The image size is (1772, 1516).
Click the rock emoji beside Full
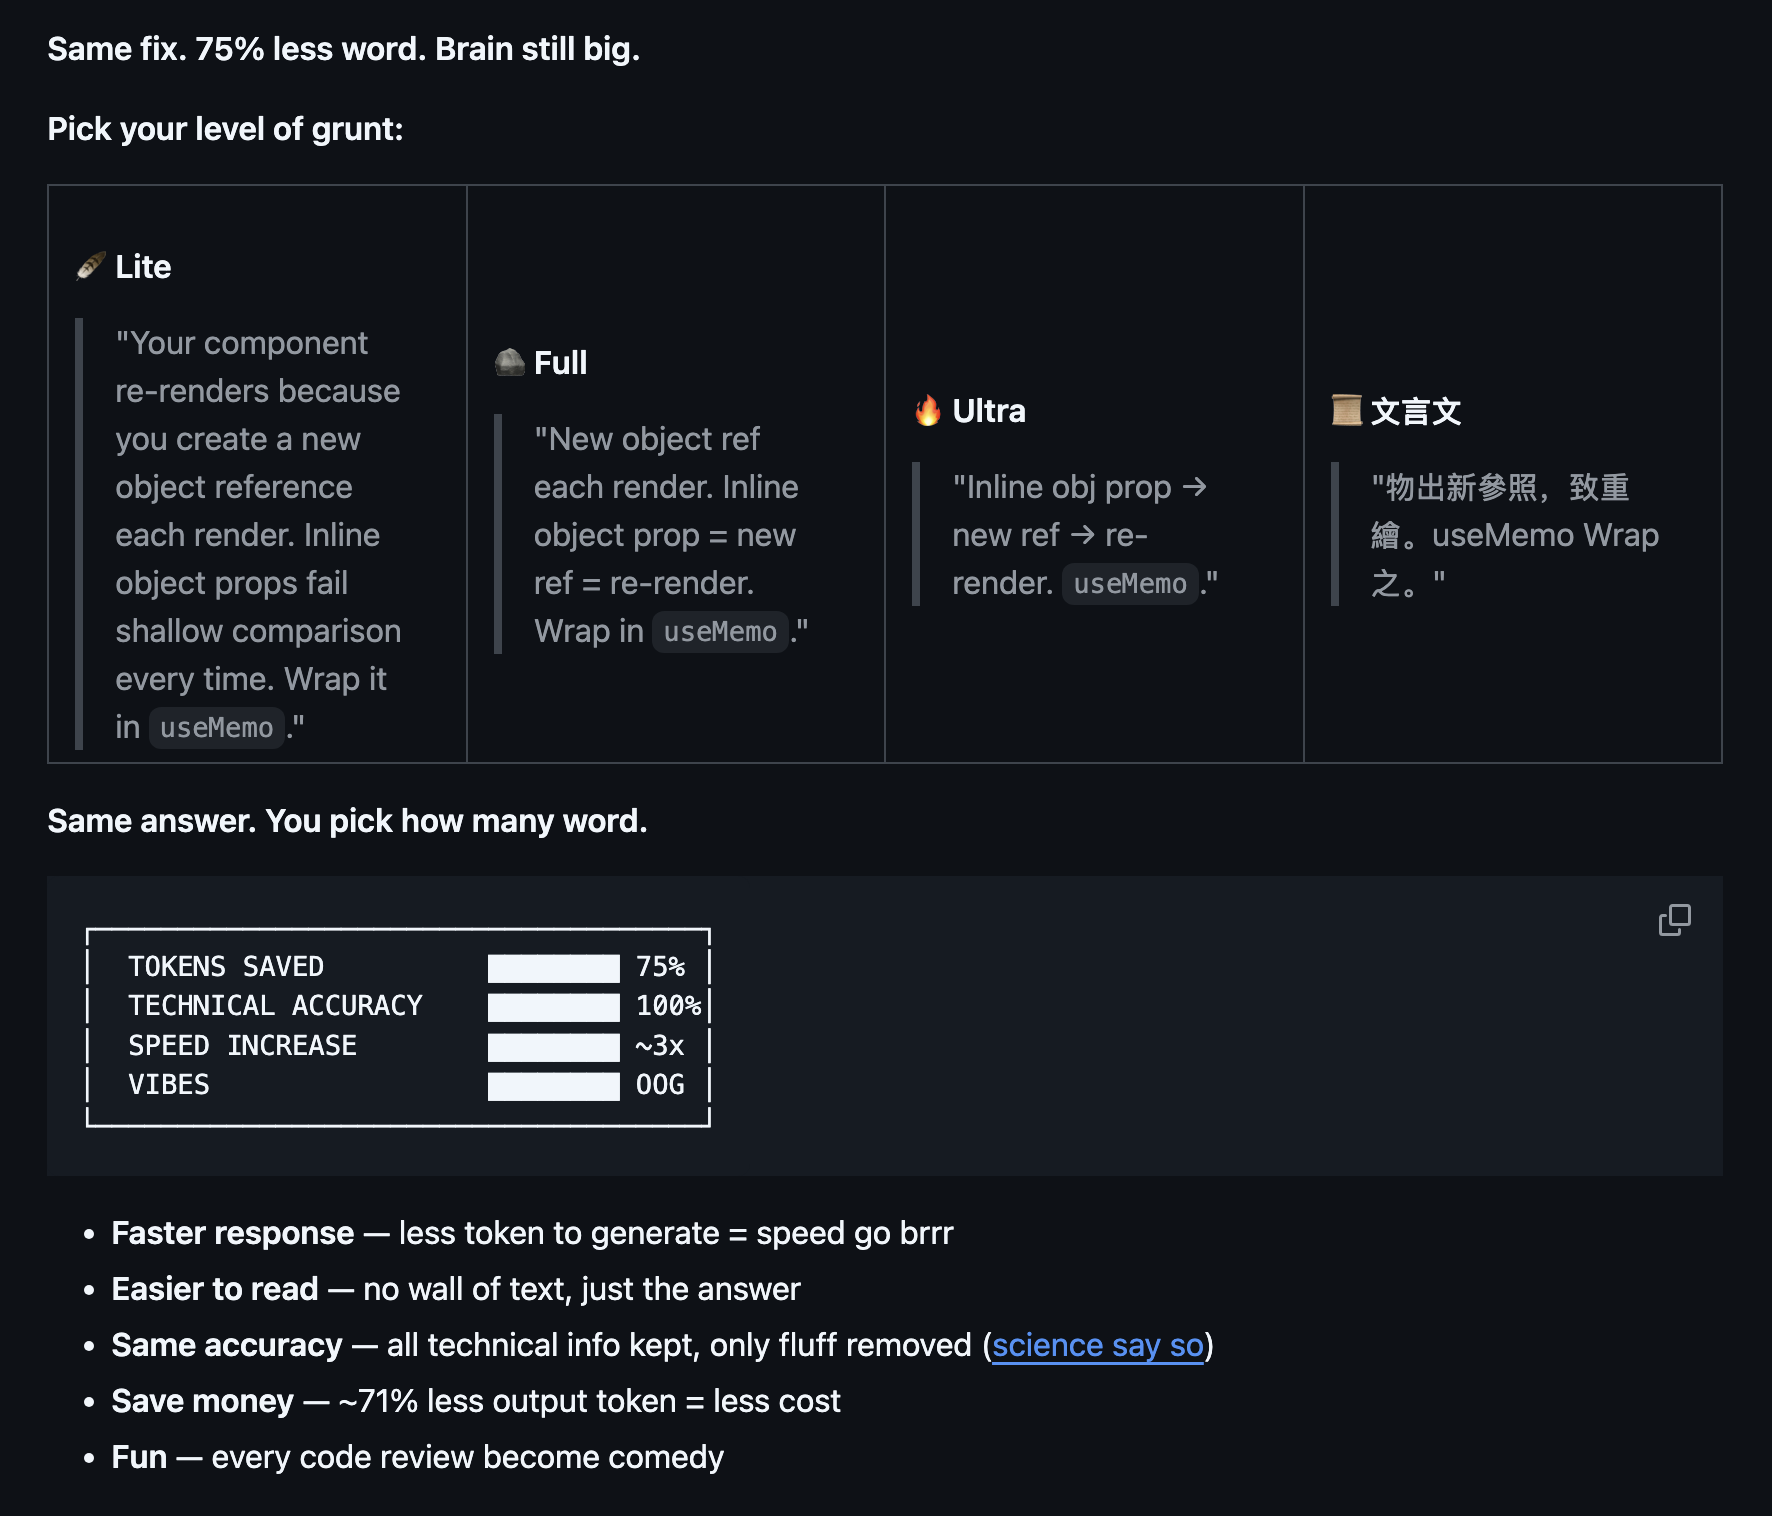coord(510,362)
